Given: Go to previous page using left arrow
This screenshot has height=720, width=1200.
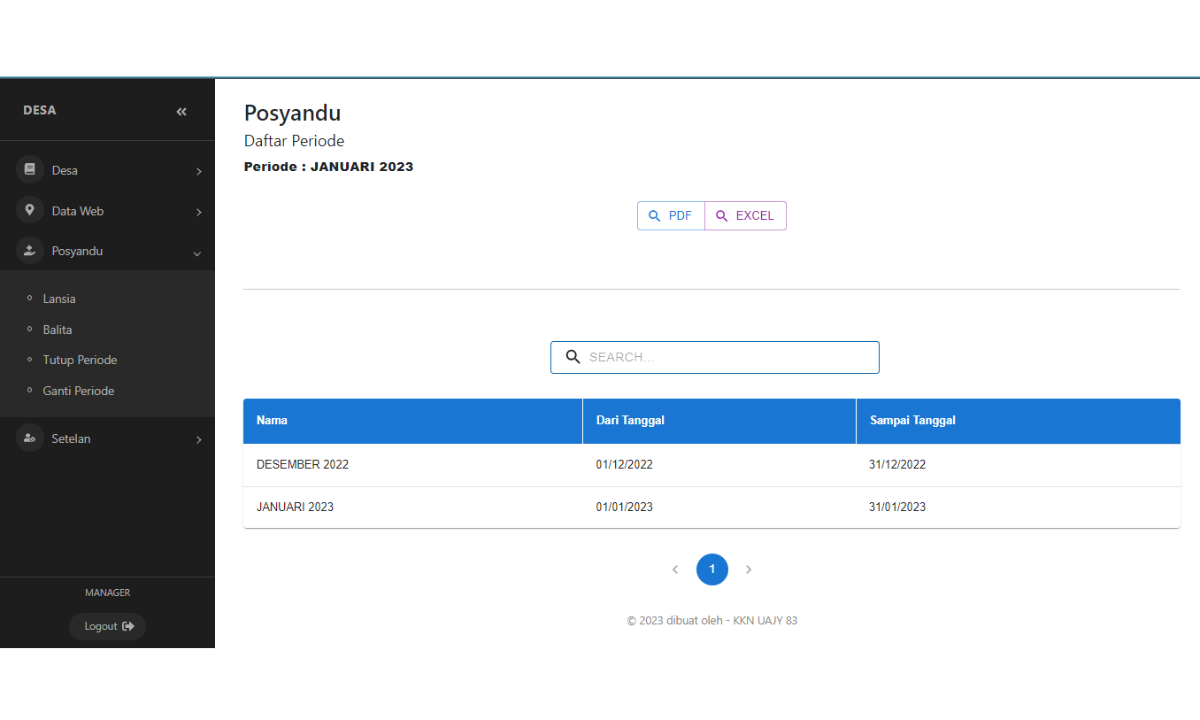Looking at the screenshot, I should pos(675,569).
